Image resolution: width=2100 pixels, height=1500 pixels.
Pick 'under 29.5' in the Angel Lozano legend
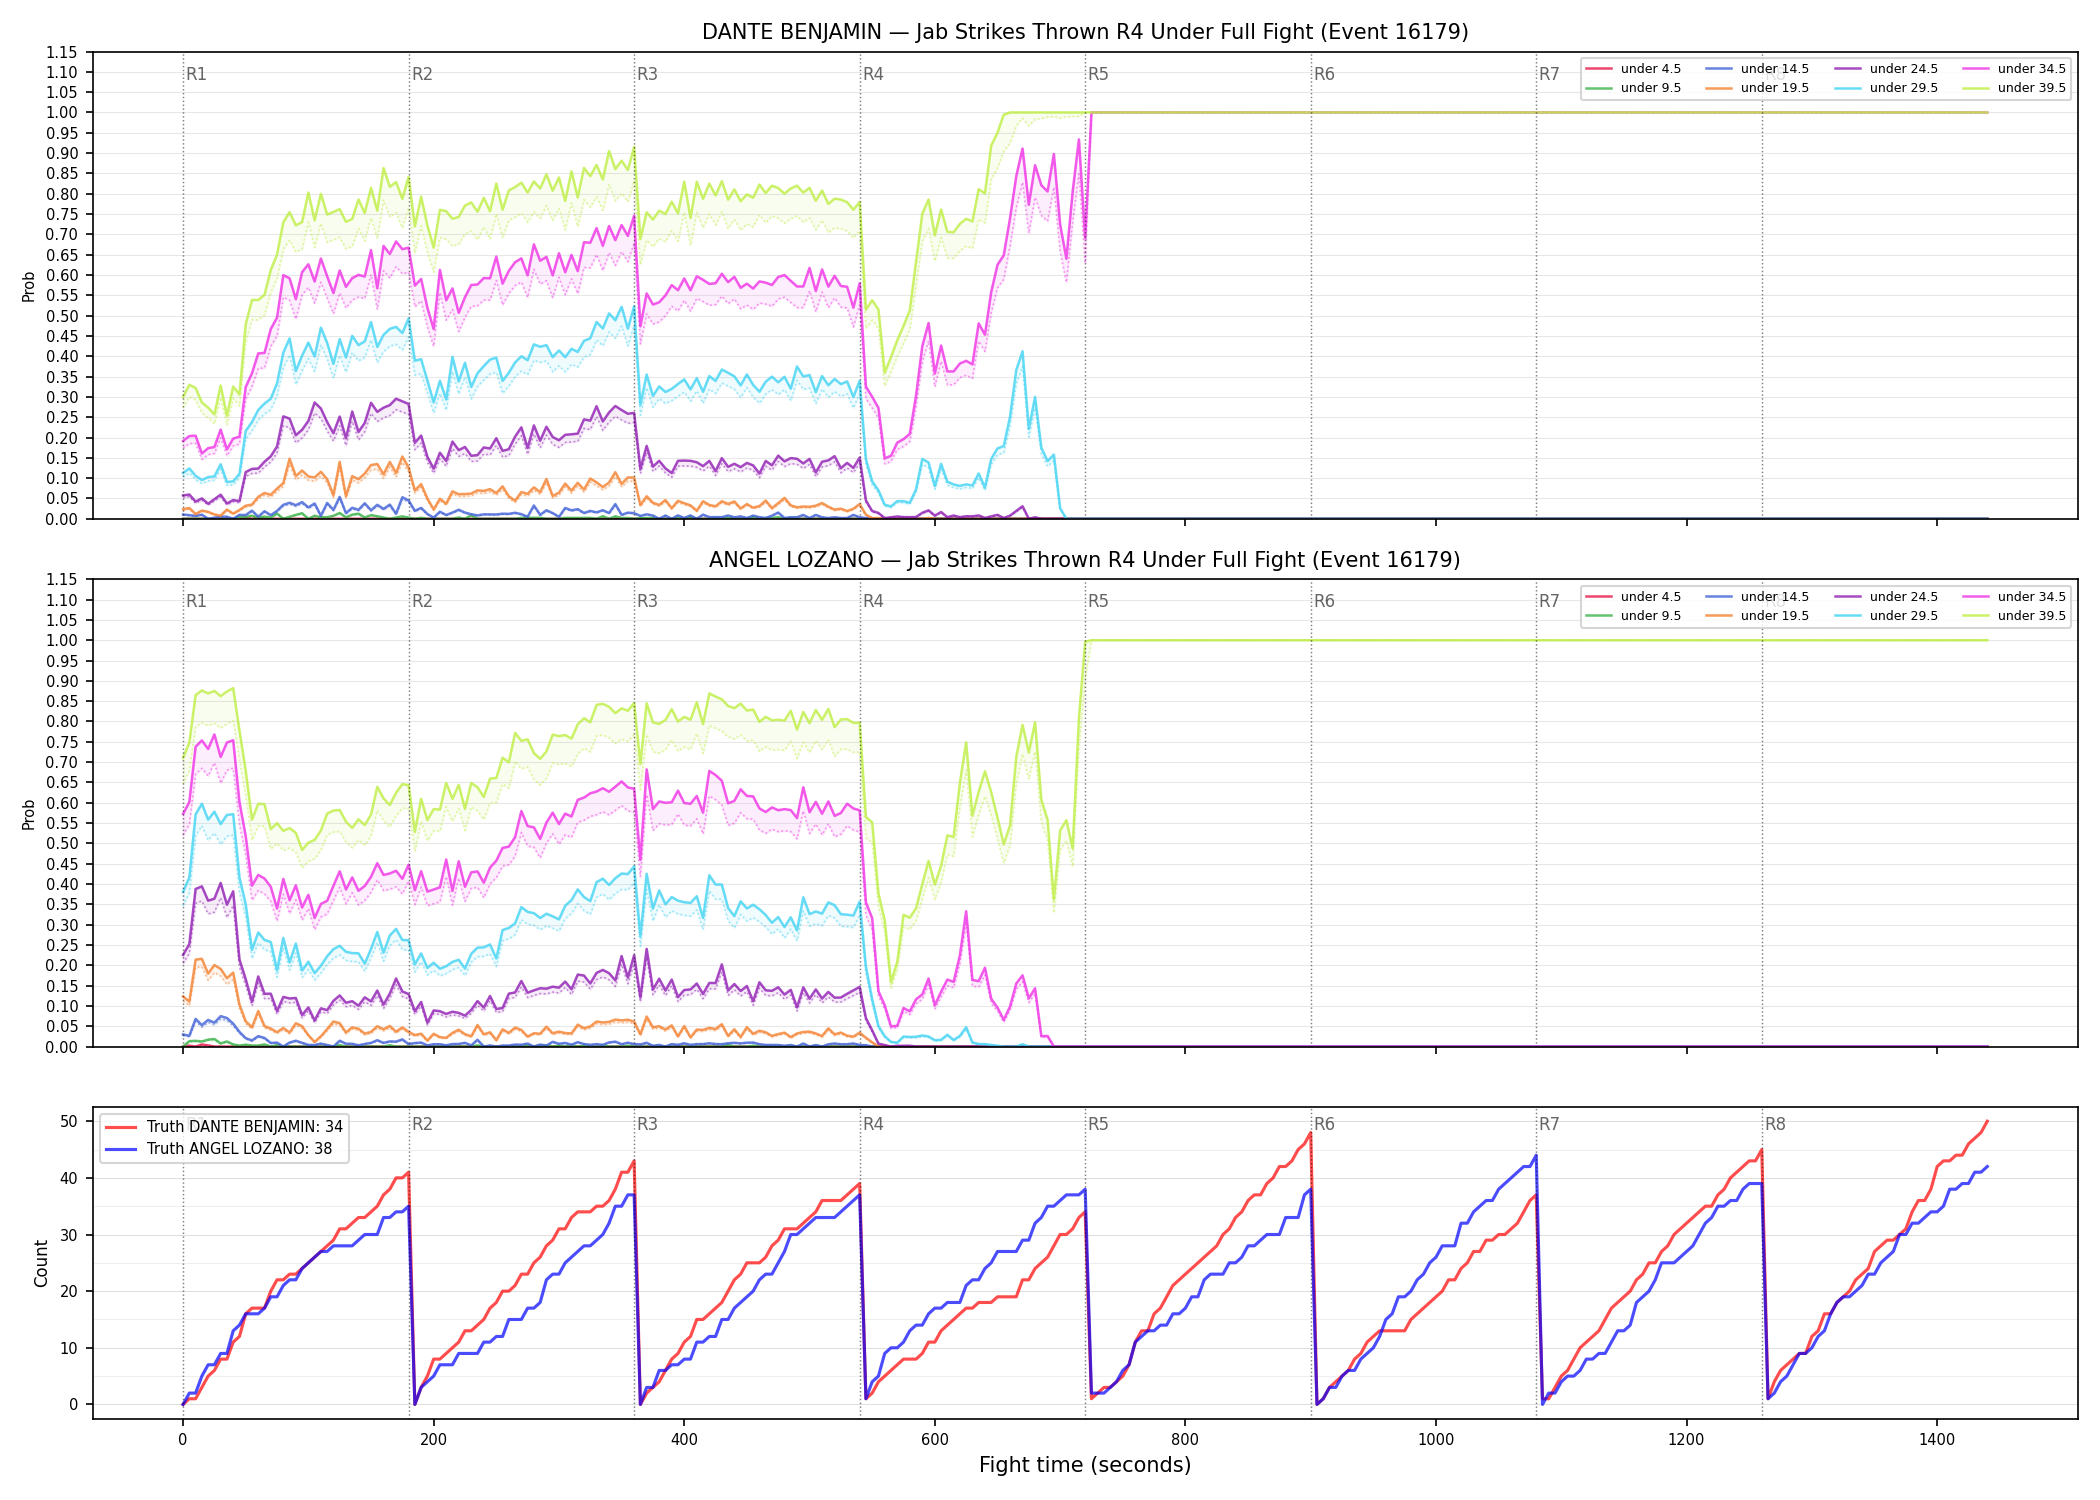1886,616
